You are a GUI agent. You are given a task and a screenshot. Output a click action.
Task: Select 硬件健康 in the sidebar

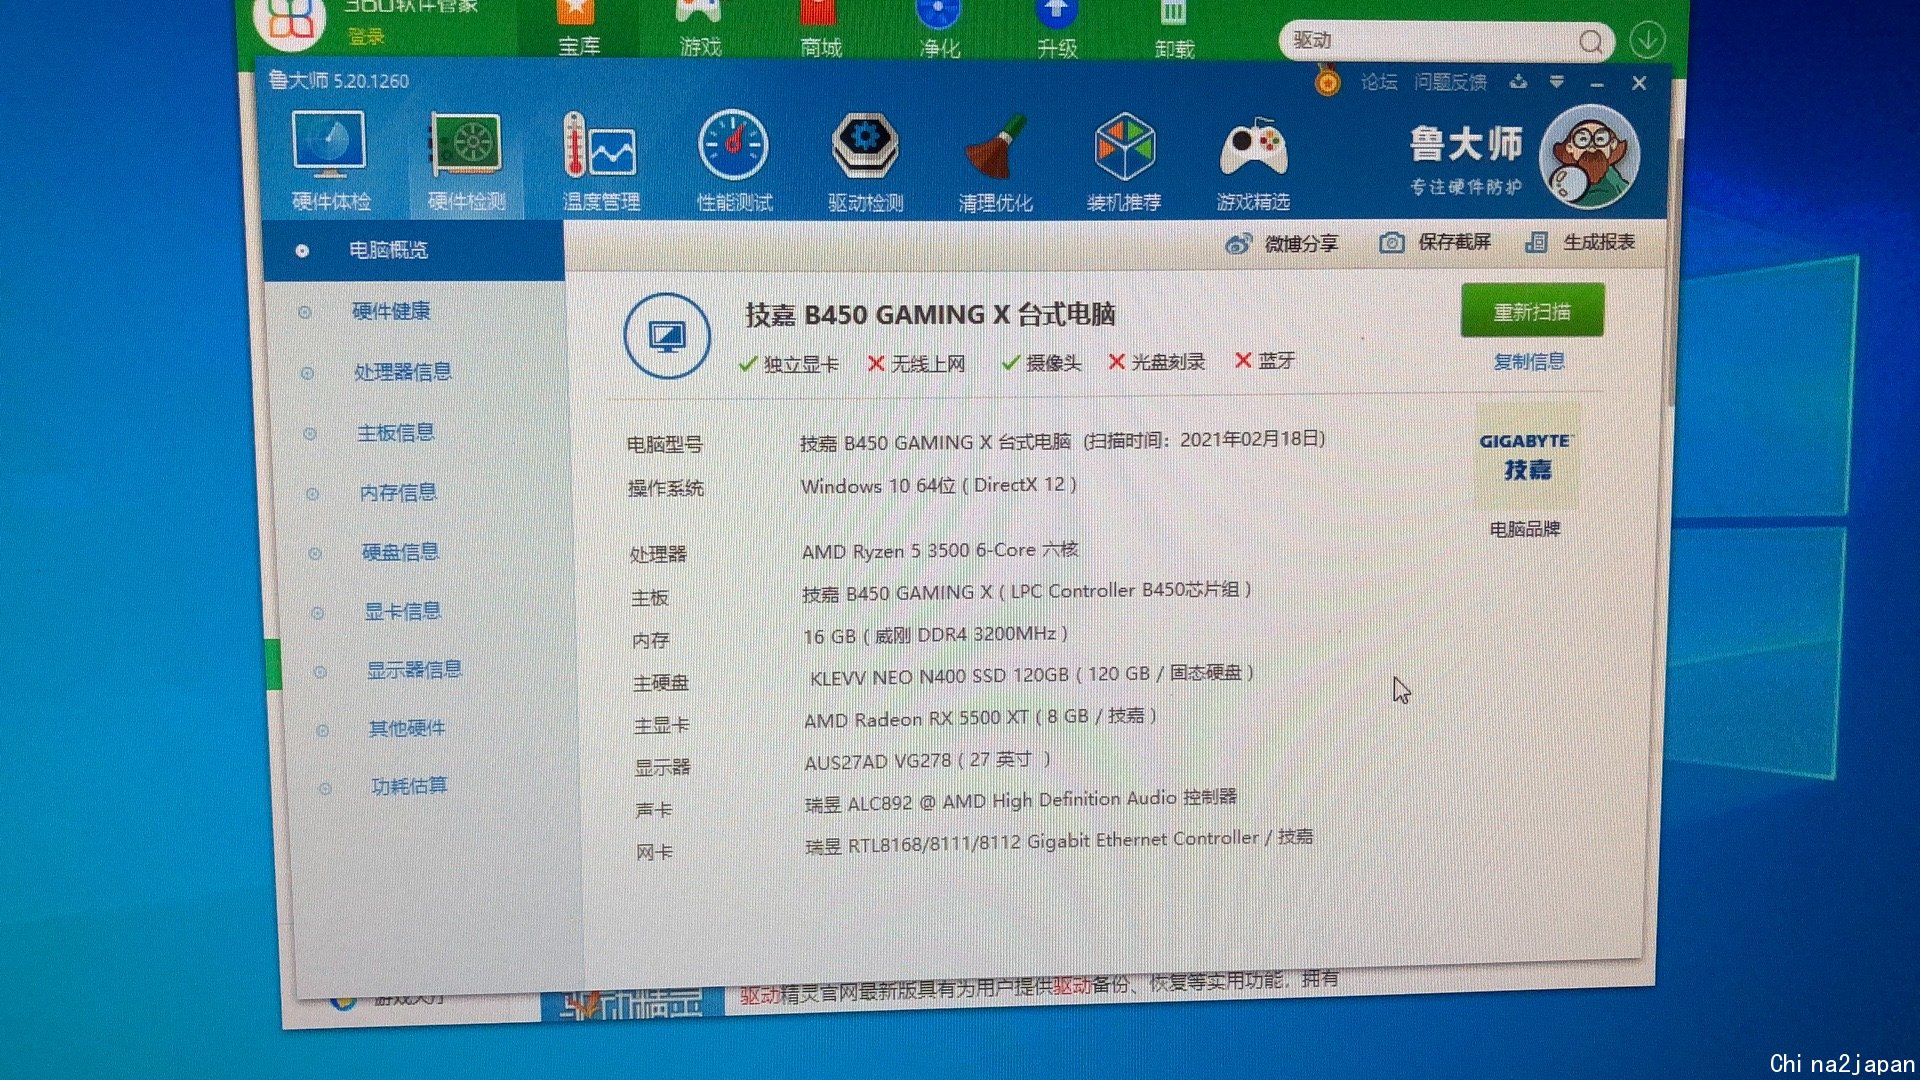click(x=391, y=311)
